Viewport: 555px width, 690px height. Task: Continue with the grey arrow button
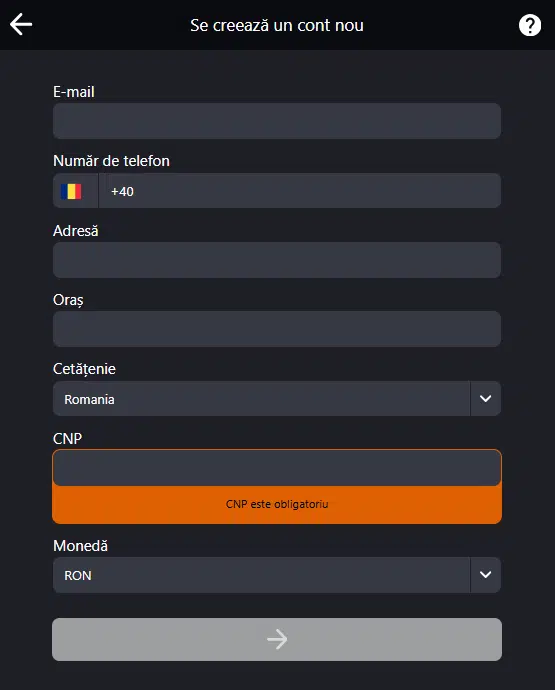[x=277, y=639]
